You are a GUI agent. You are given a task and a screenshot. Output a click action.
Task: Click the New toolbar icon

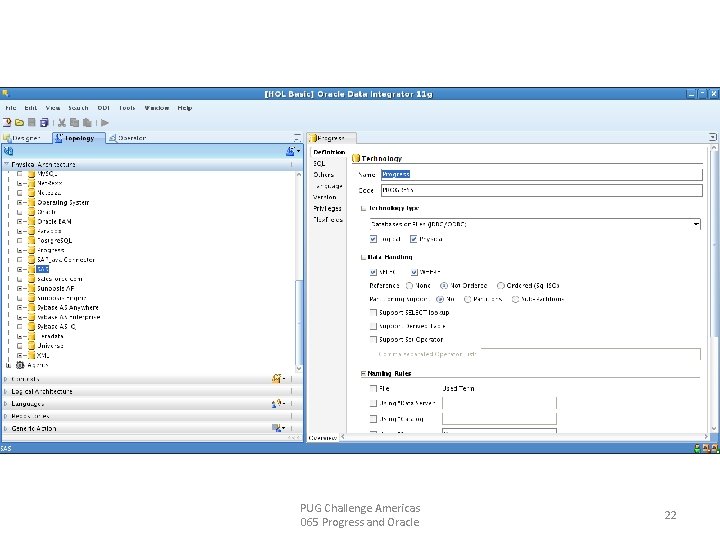(7, 123)
